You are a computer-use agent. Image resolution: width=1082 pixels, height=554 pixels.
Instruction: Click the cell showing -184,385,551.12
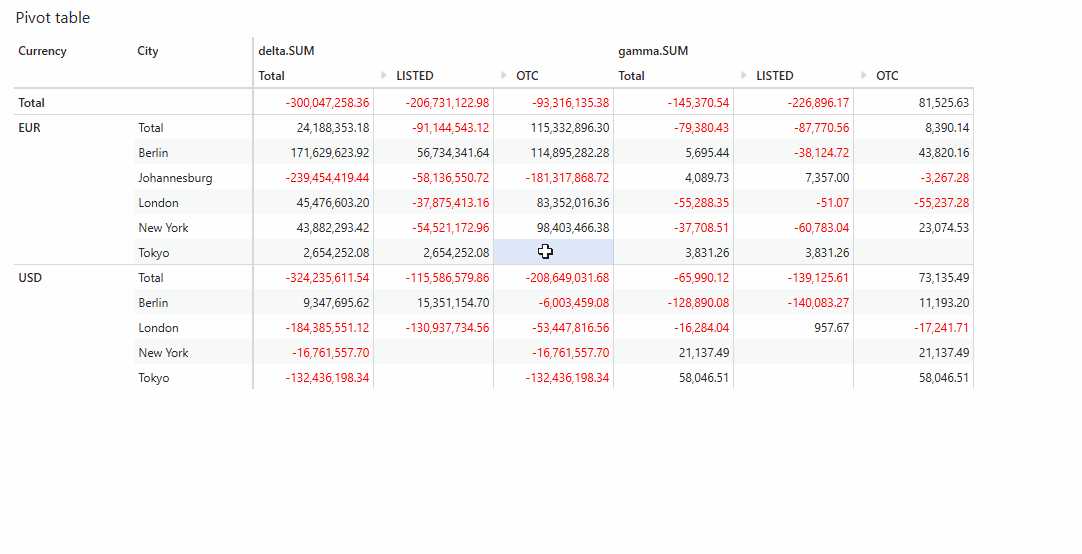click(x=313, y=328)
